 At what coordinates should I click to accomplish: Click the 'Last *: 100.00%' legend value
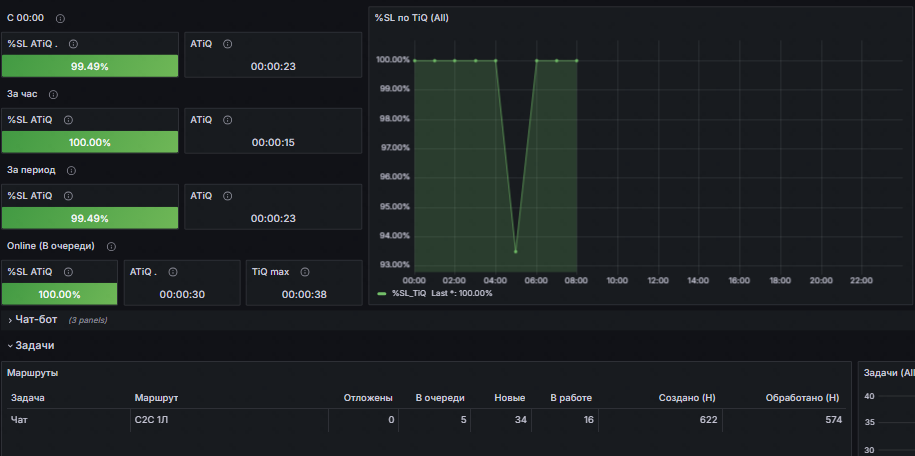[x=462, y=293]
